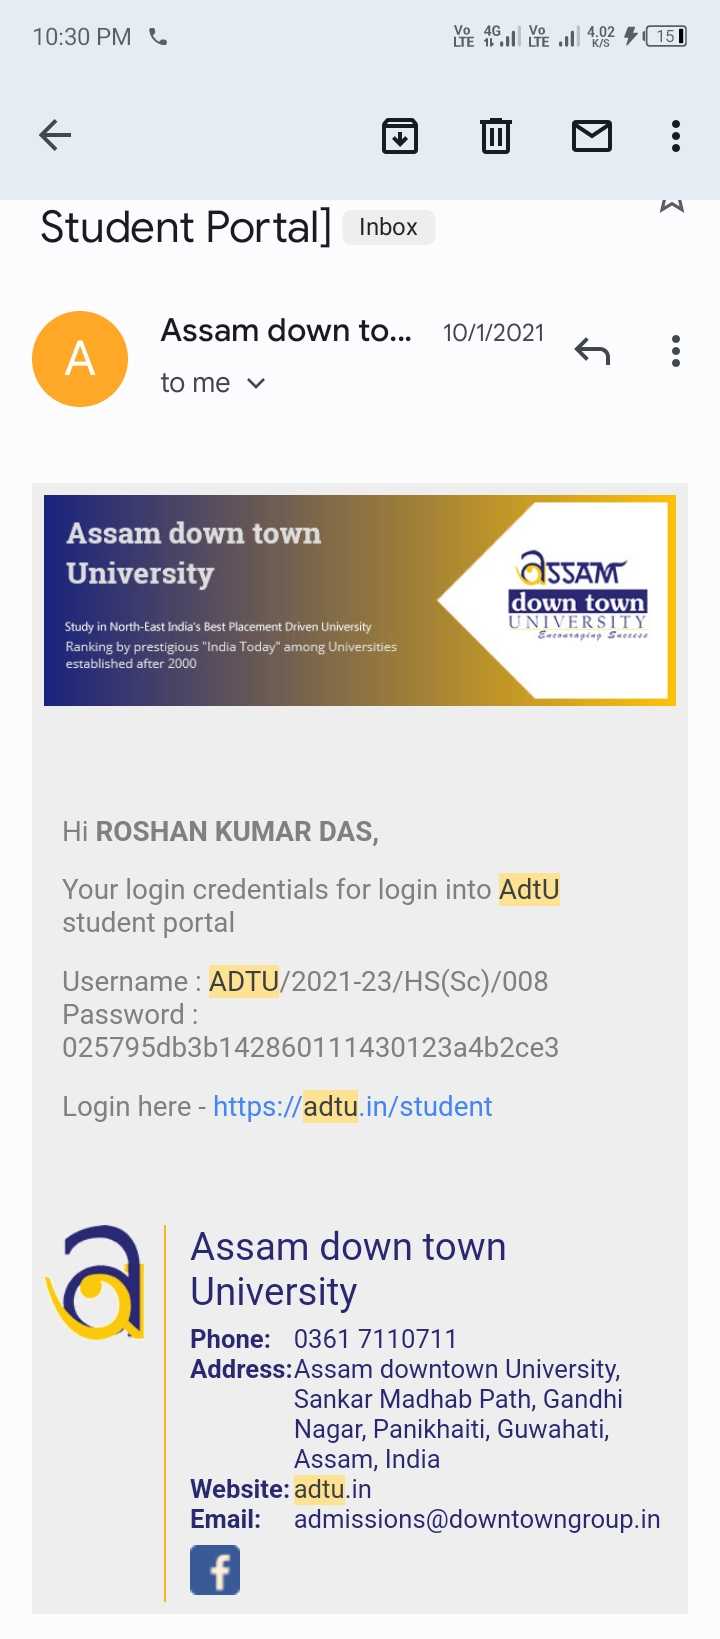
Task: Open the top toolbar overflow menu
Action: [676, 135]
